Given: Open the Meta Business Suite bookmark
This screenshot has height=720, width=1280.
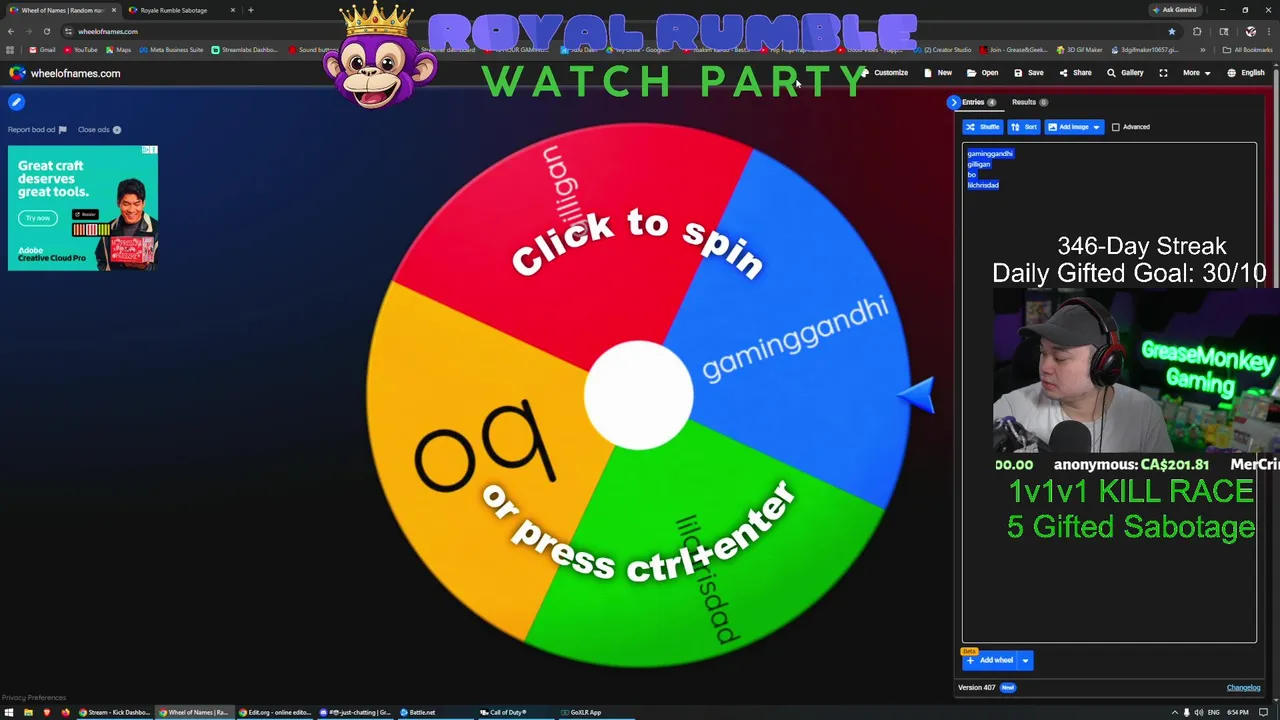Looking at the screenshot, I should click(x=171, y=50).
